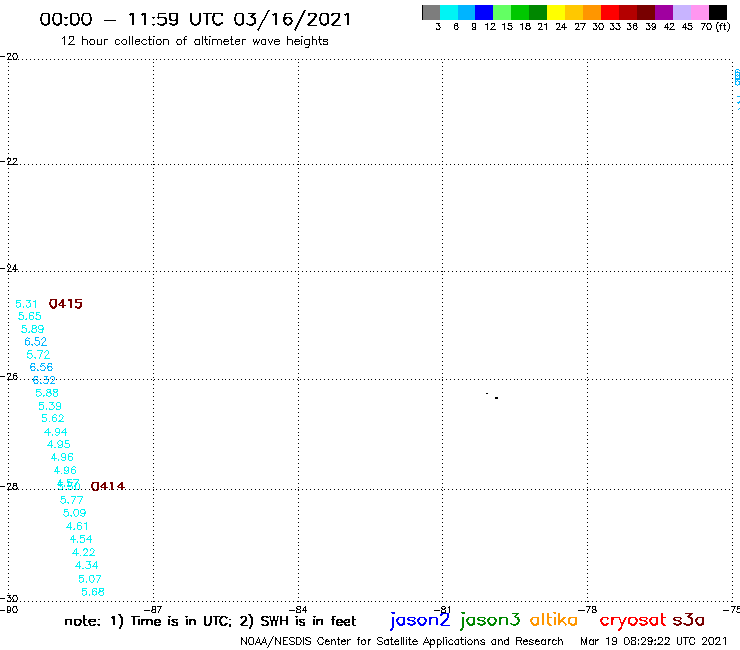
Task: Select the black swatch ending the legend
Action: click(718, 12)
